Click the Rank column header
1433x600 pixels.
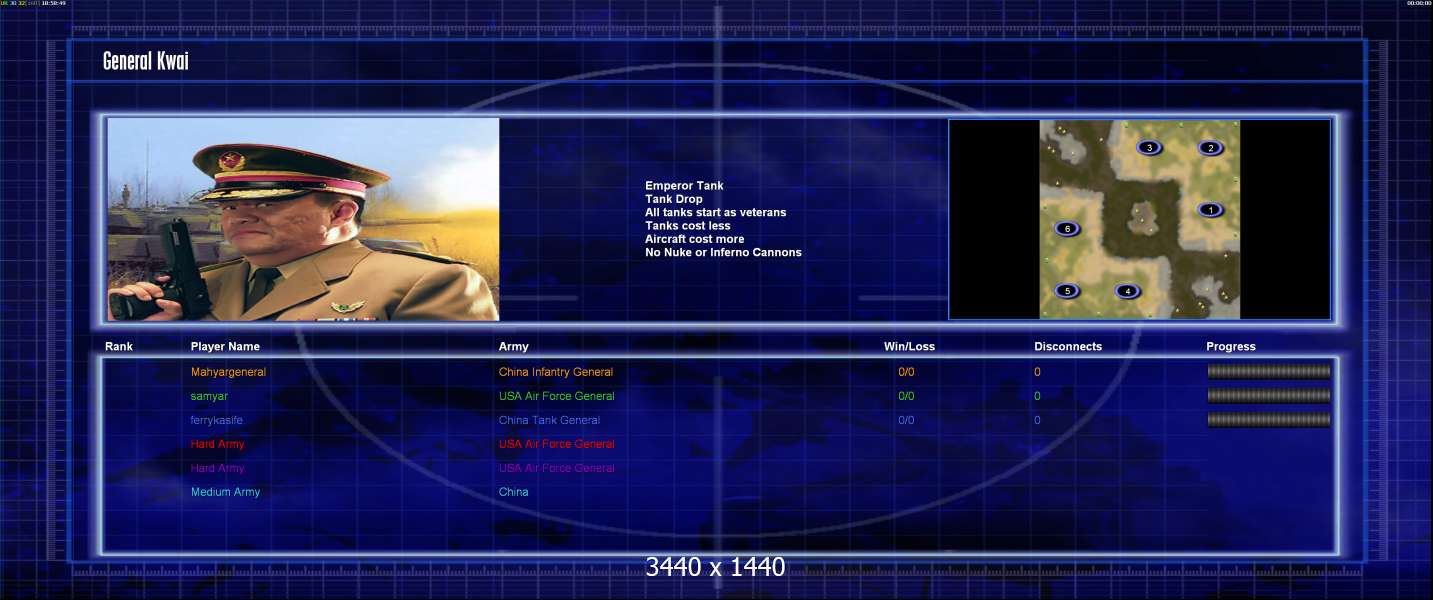point(119,347)
